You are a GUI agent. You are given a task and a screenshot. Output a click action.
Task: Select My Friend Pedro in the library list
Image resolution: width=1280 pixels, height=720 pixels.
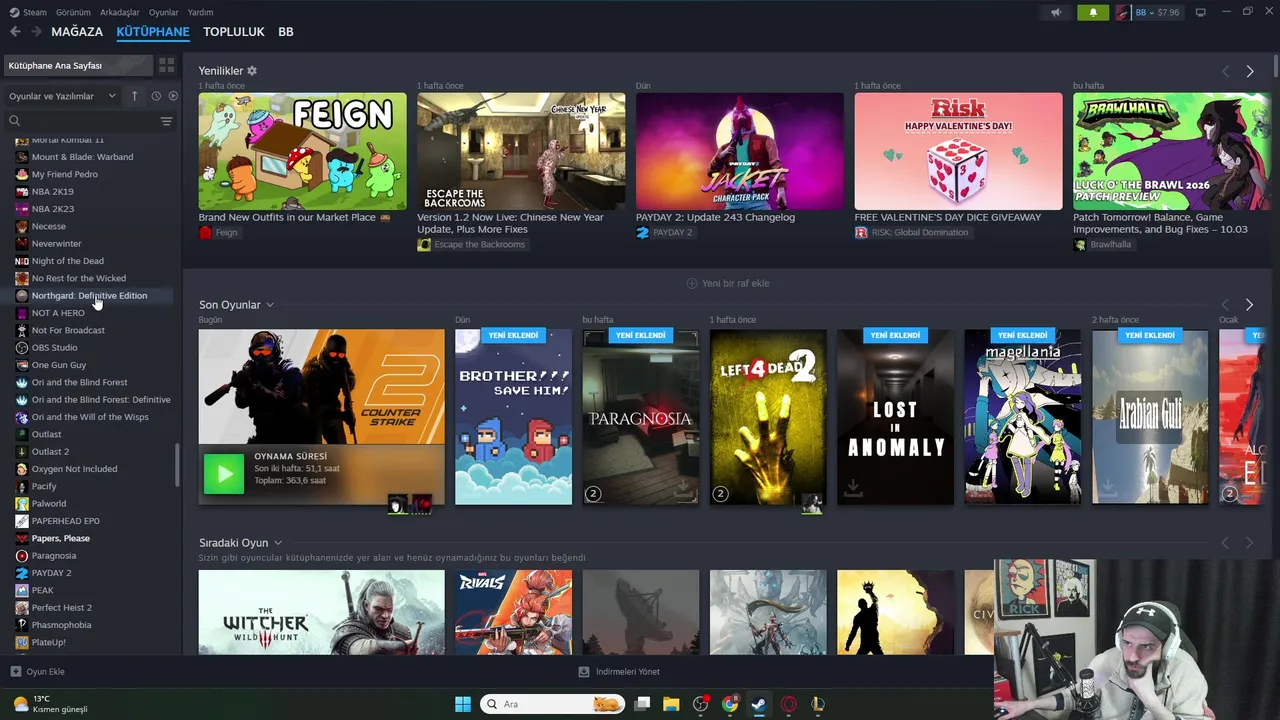(x=65, y=174)
